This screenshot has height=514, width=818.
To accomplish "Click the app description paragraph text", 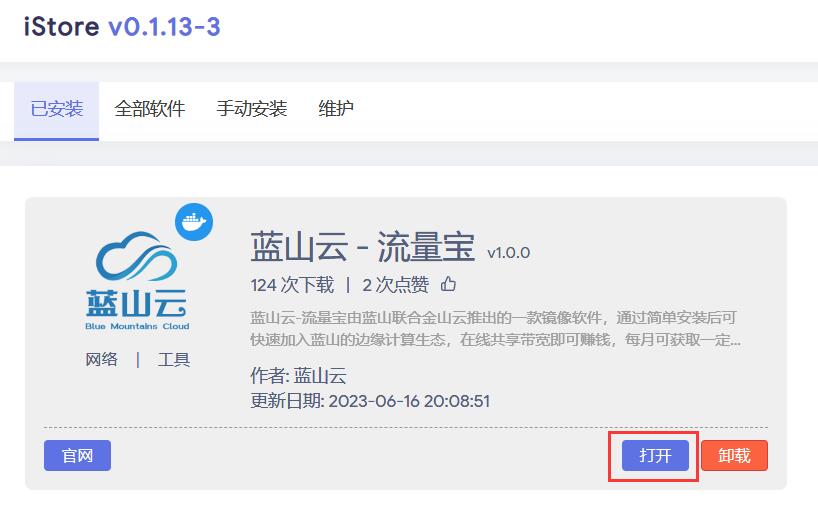I will [495, 329].
